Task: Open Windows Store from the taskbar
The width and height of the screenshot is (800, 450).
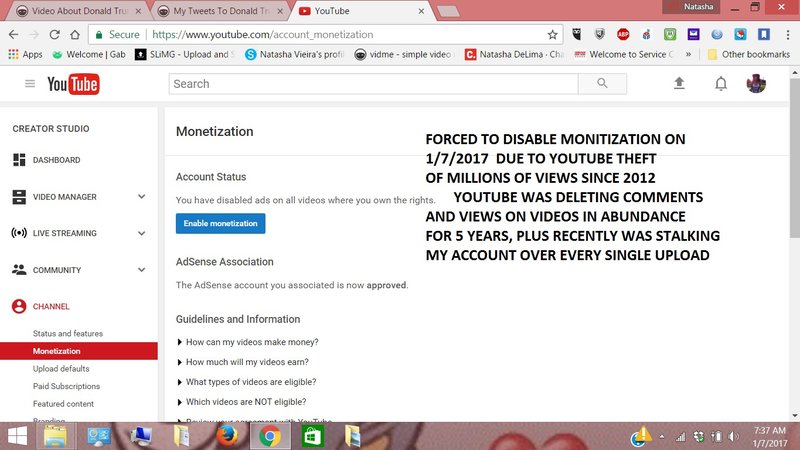Action: [x=312, y=436]
